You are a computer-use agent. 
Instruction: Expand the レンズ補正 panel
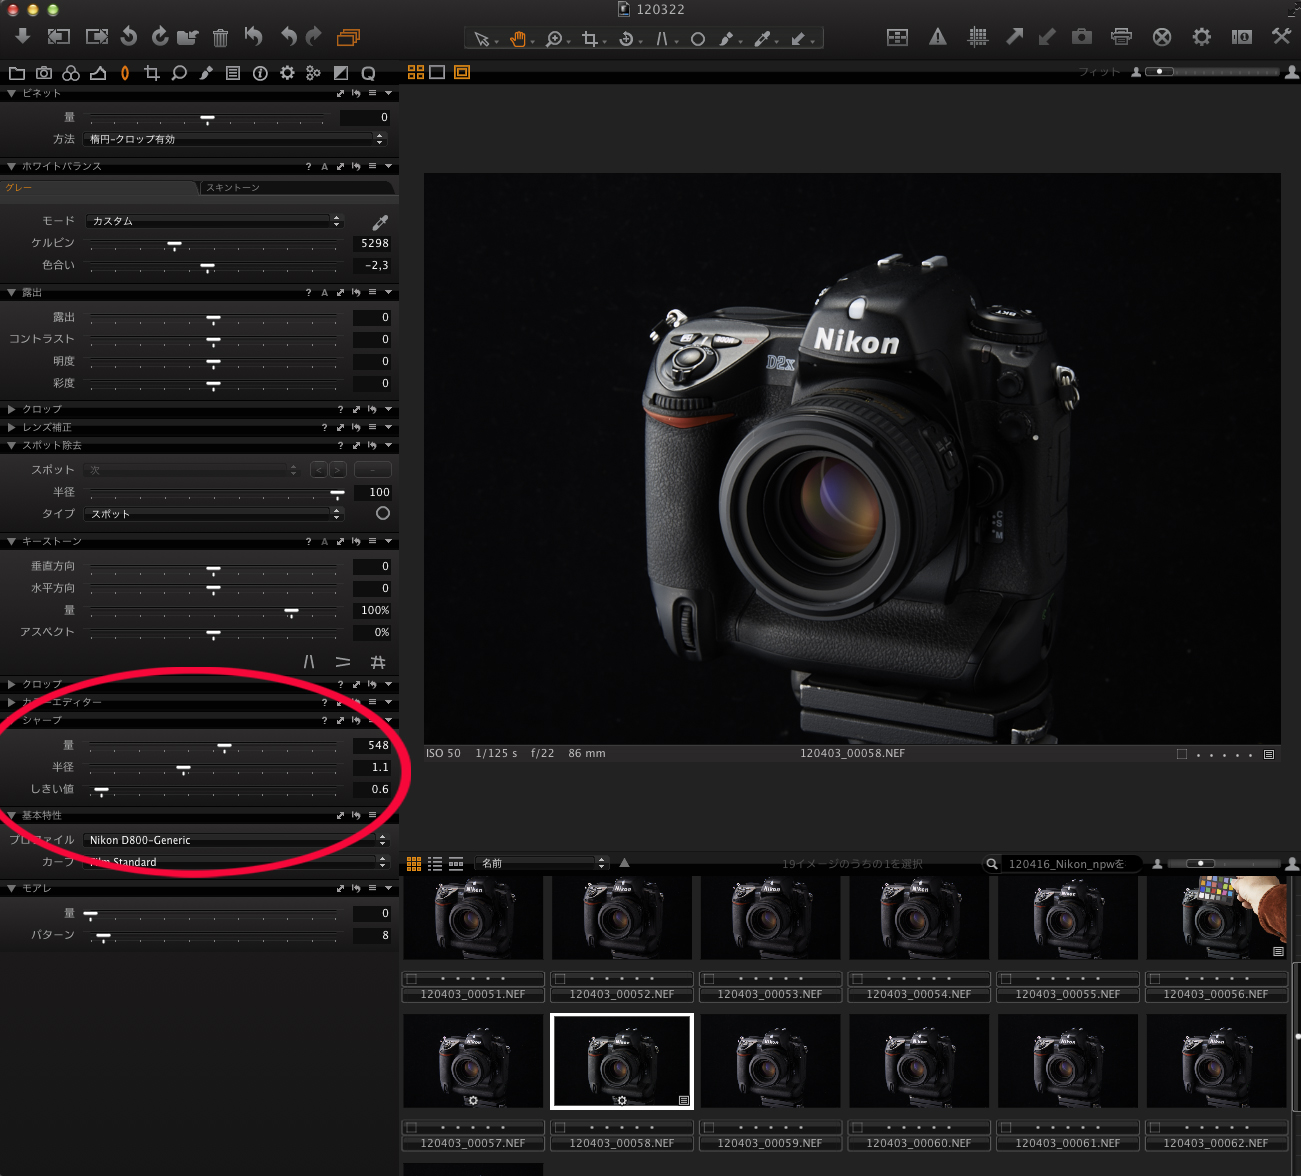[x=12, y=427]
